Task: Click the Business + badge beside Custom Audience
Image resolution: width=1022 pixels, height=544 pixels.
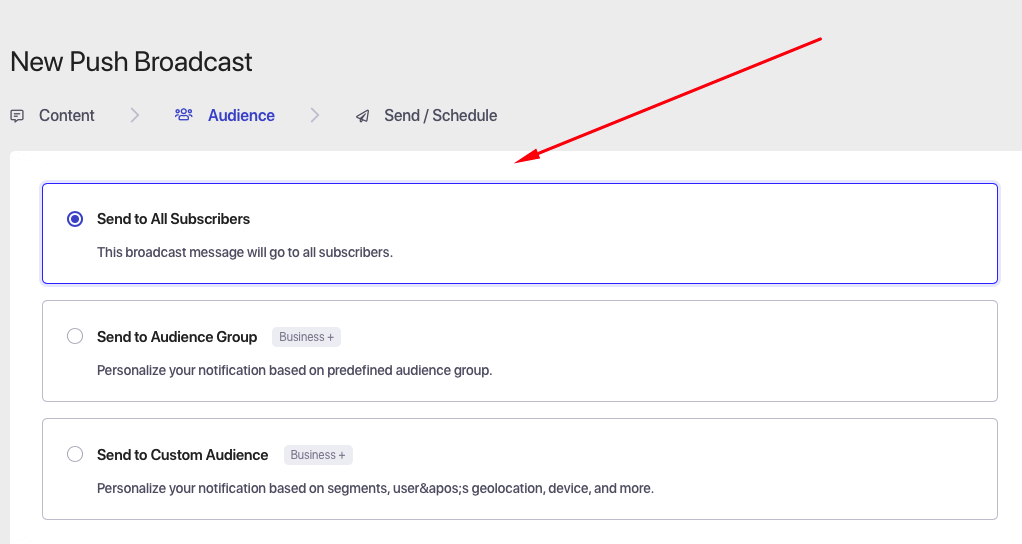Action: click(318, 455)
